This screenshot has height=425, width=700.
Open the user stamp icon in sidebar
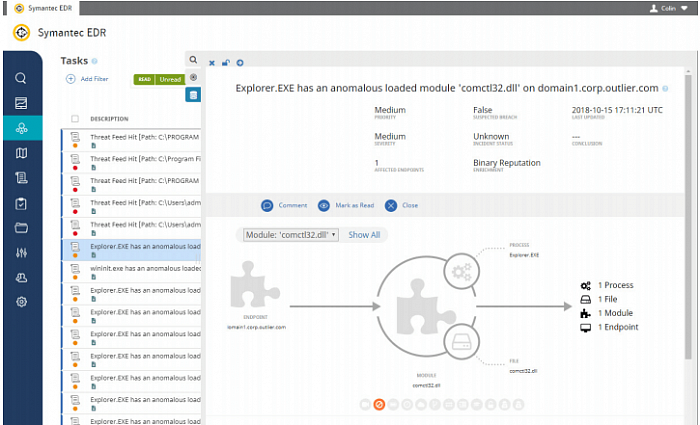tap(21, 278)
